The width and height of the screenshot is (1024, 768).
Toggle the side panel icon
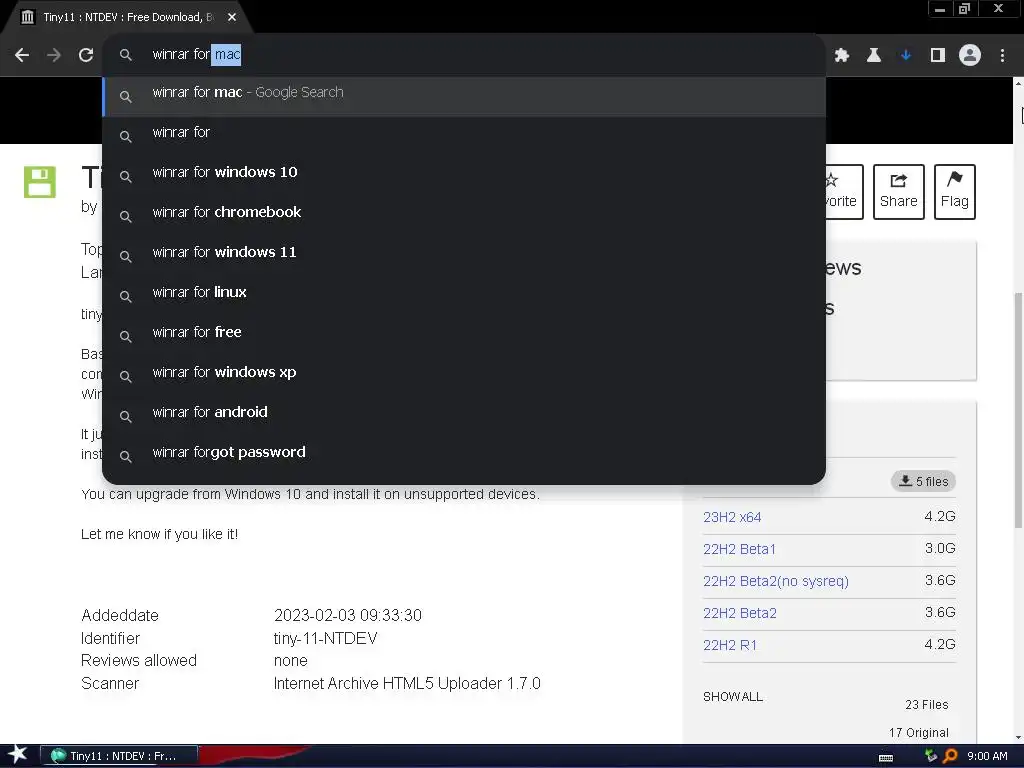pos(938,56)
